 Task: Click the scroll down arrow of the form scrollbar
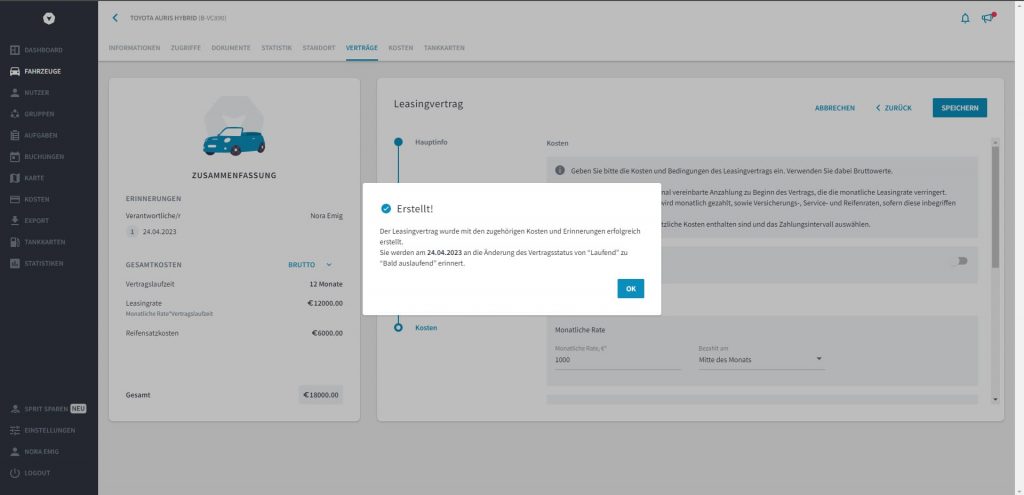(995, 399)
